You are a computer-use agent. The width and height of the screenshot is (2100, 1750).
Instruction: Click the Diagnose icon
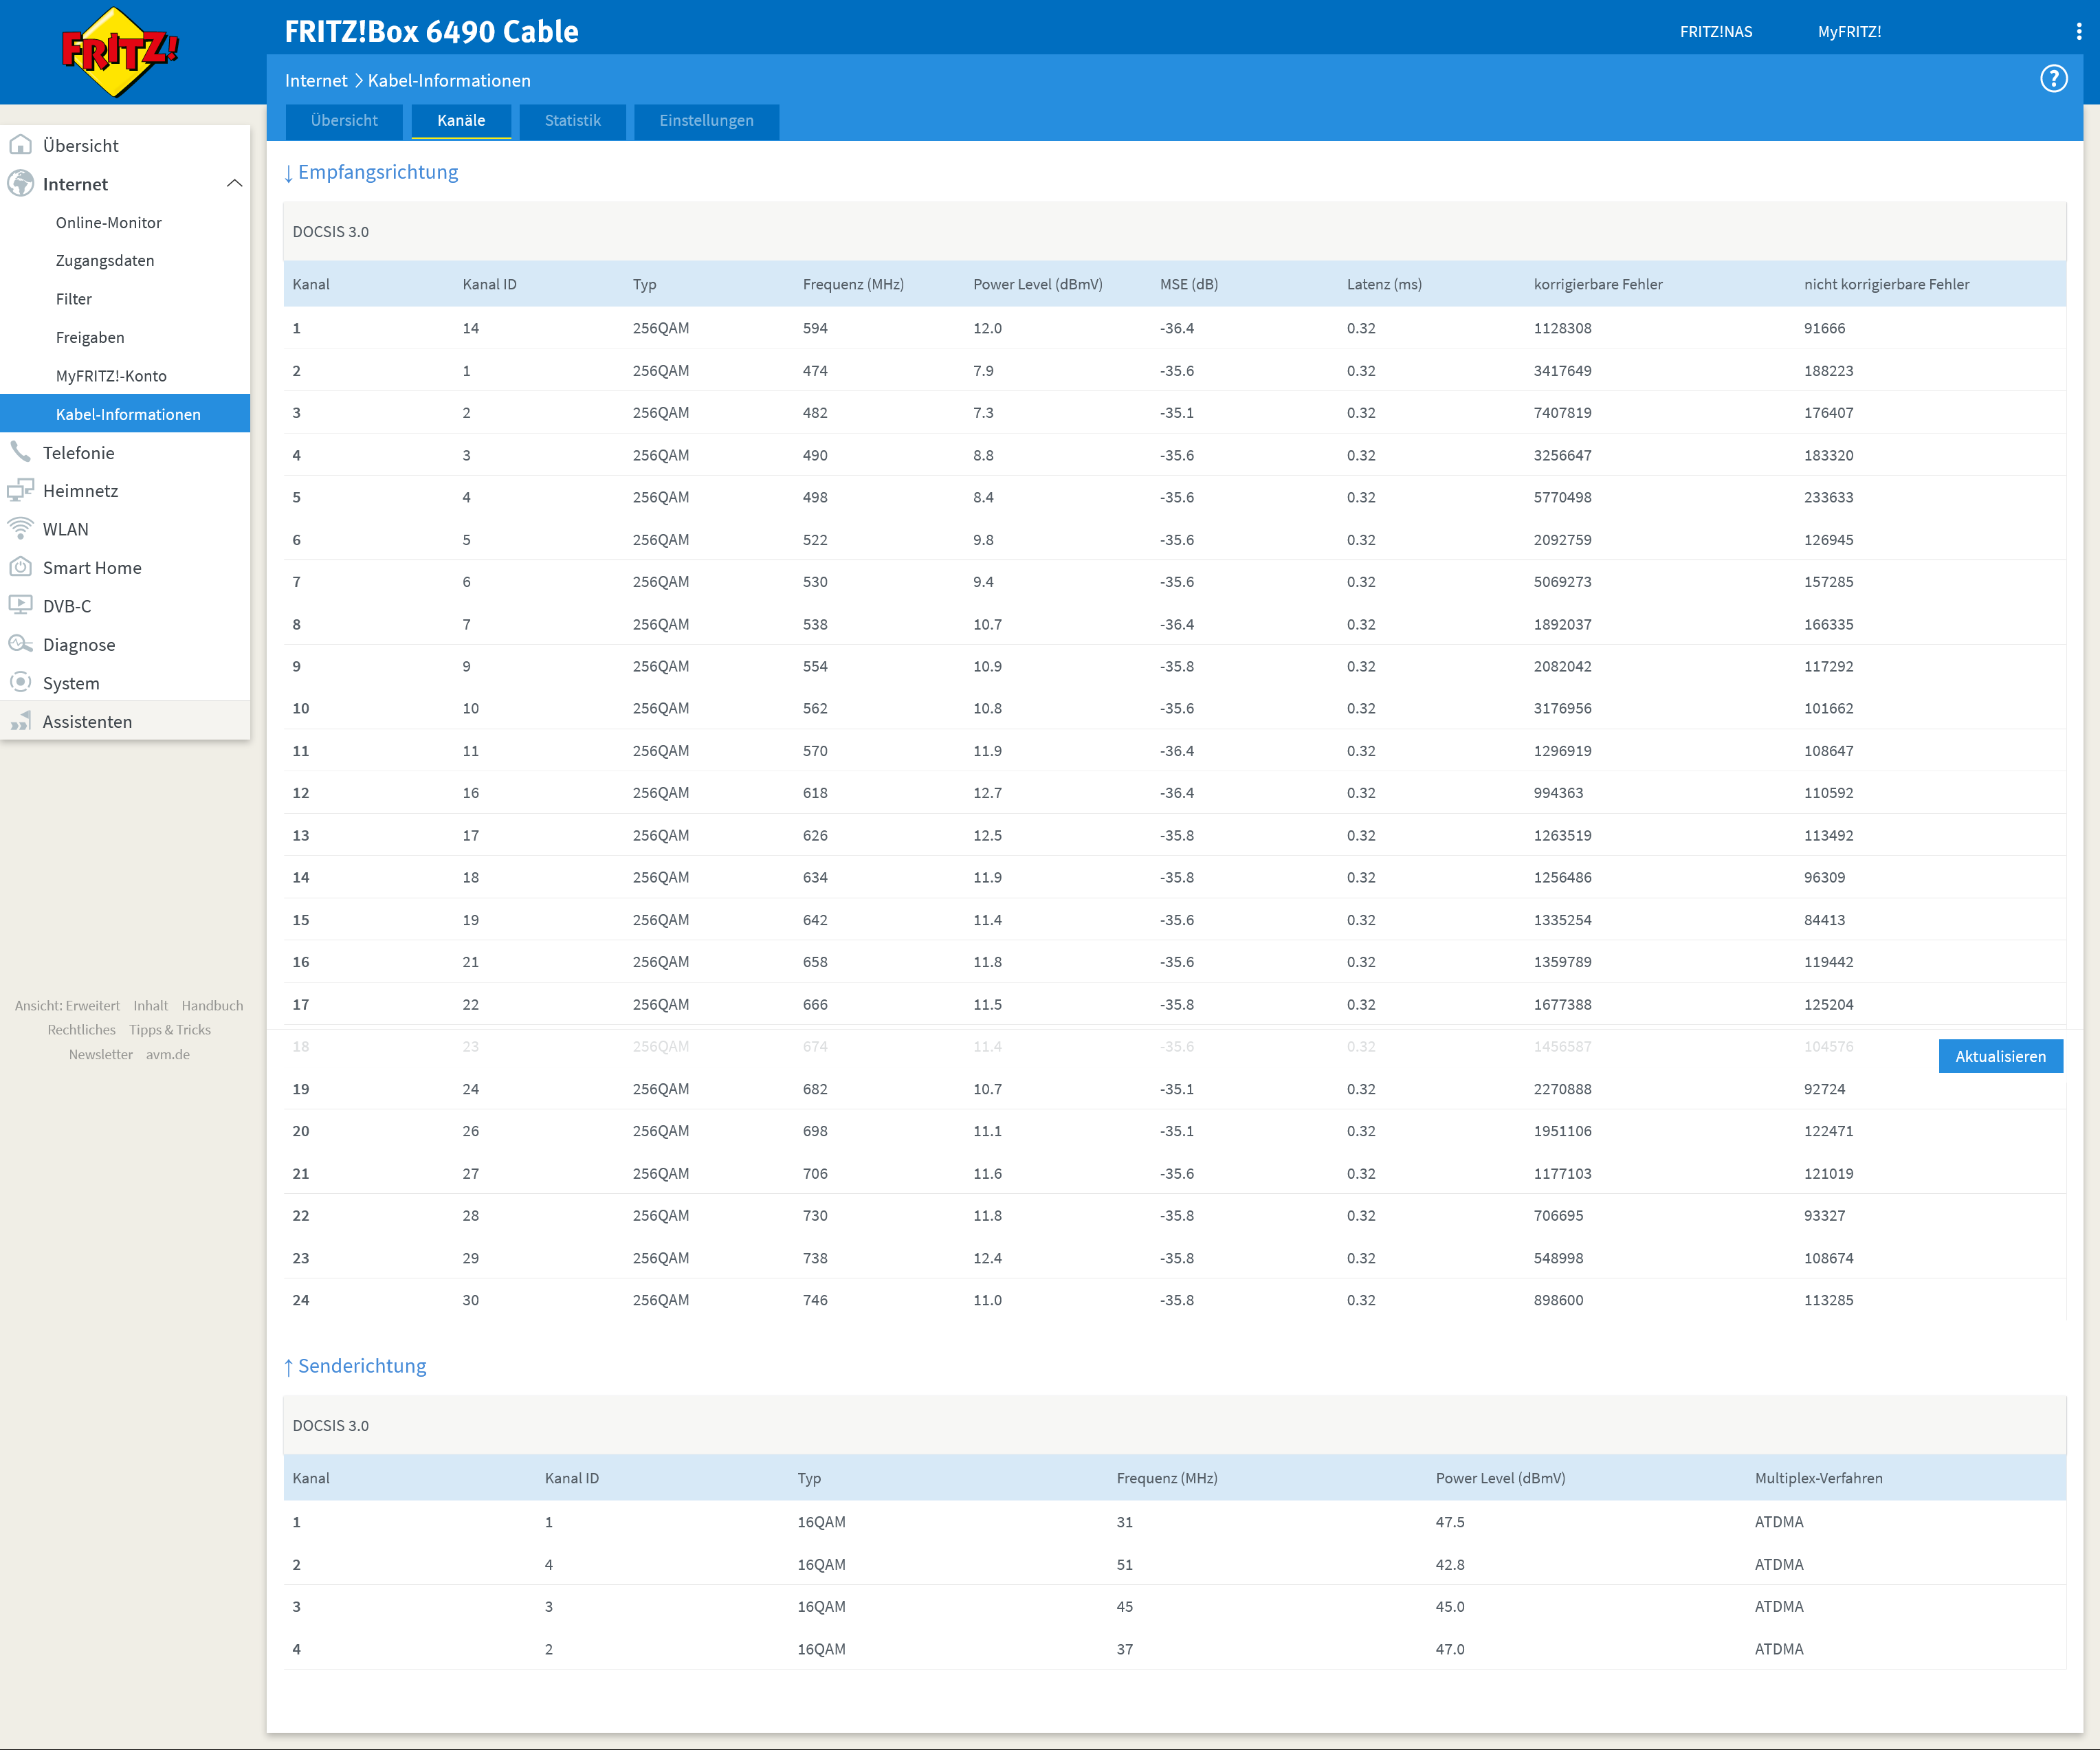coord(20,644)
